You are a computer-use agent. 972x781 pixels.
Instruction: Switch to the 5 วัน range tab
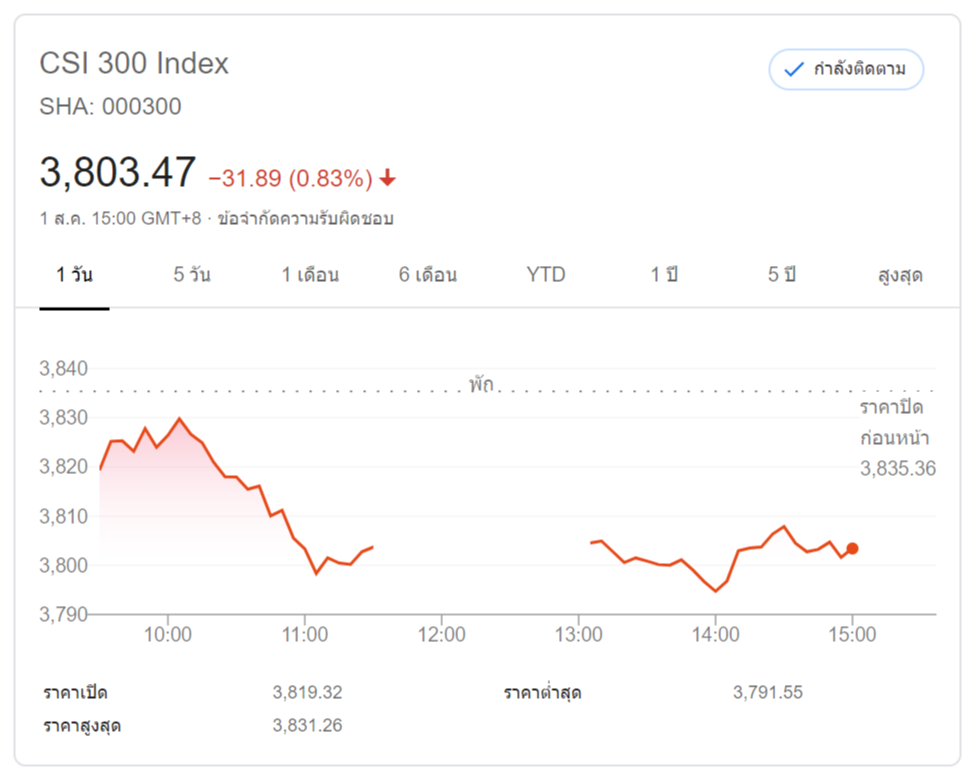click(191, 275)
